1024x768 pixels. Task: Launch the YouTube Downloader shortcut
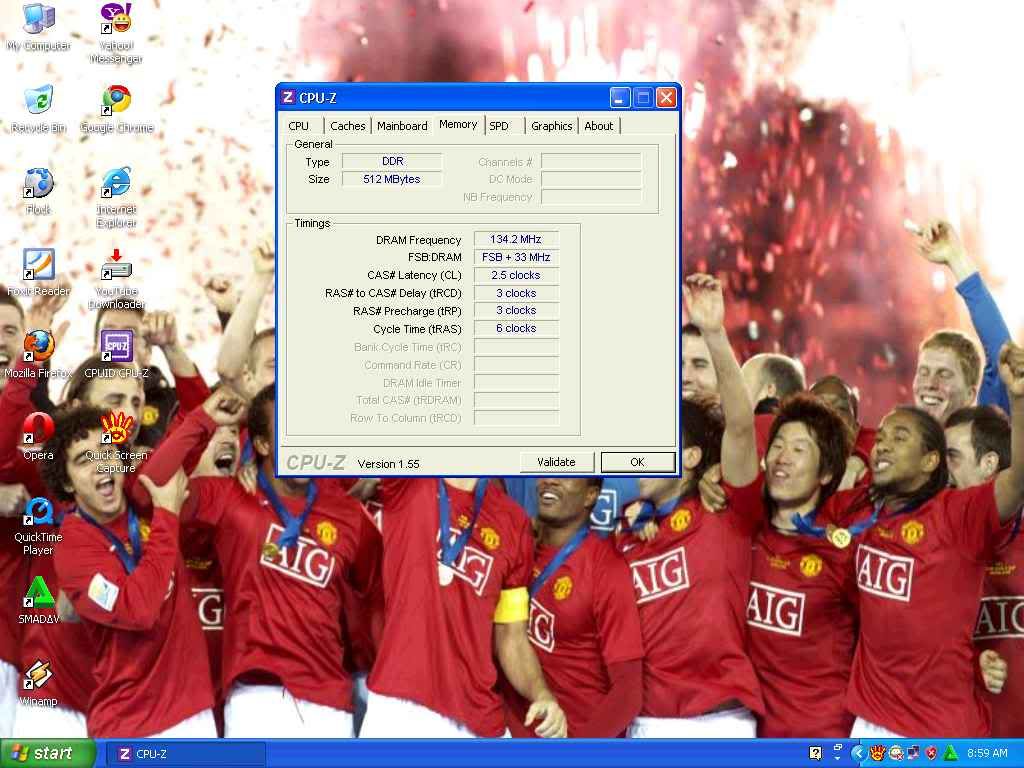tap(116, 279)
